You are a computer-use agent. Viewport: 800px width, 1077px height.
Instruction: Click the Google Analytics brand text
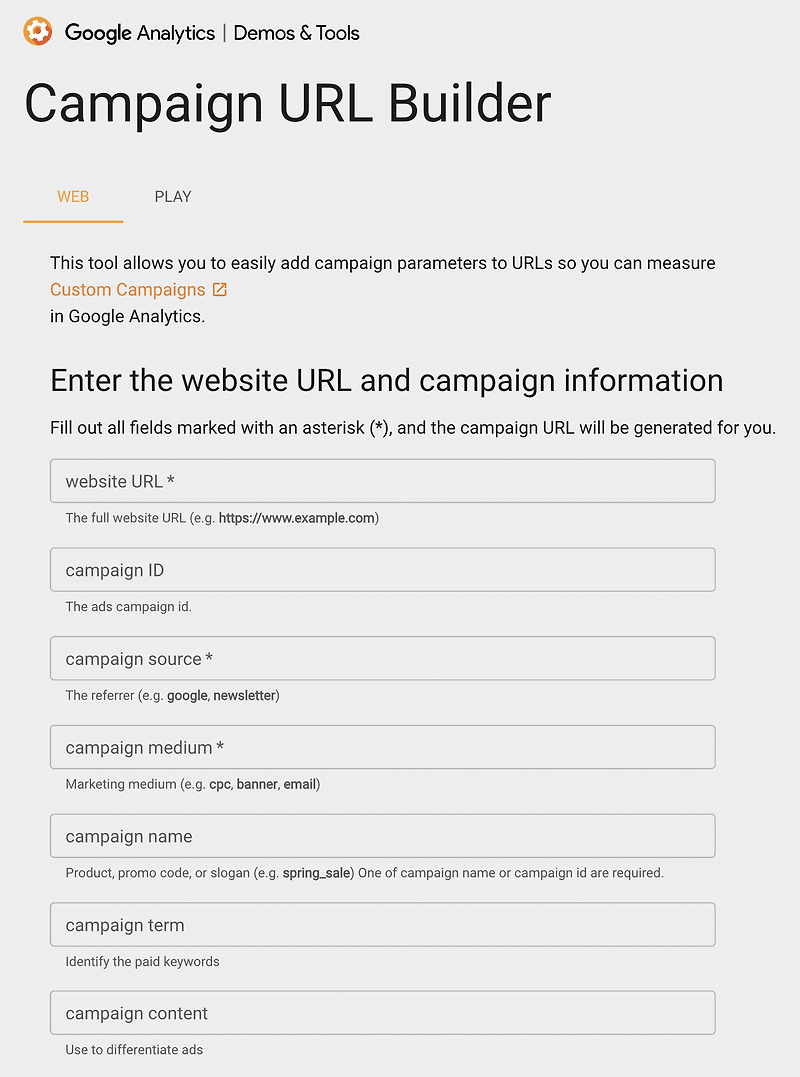139,33
